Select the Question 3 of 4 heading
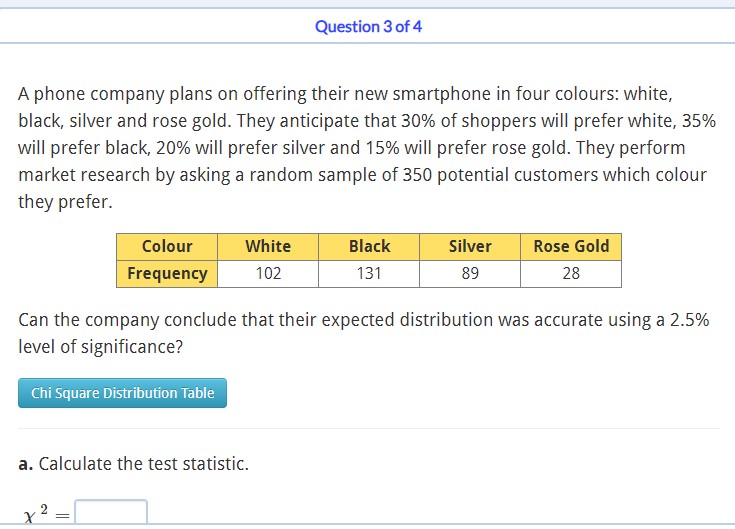The width and height of the screenshot is (735, 529). point(368,27)
